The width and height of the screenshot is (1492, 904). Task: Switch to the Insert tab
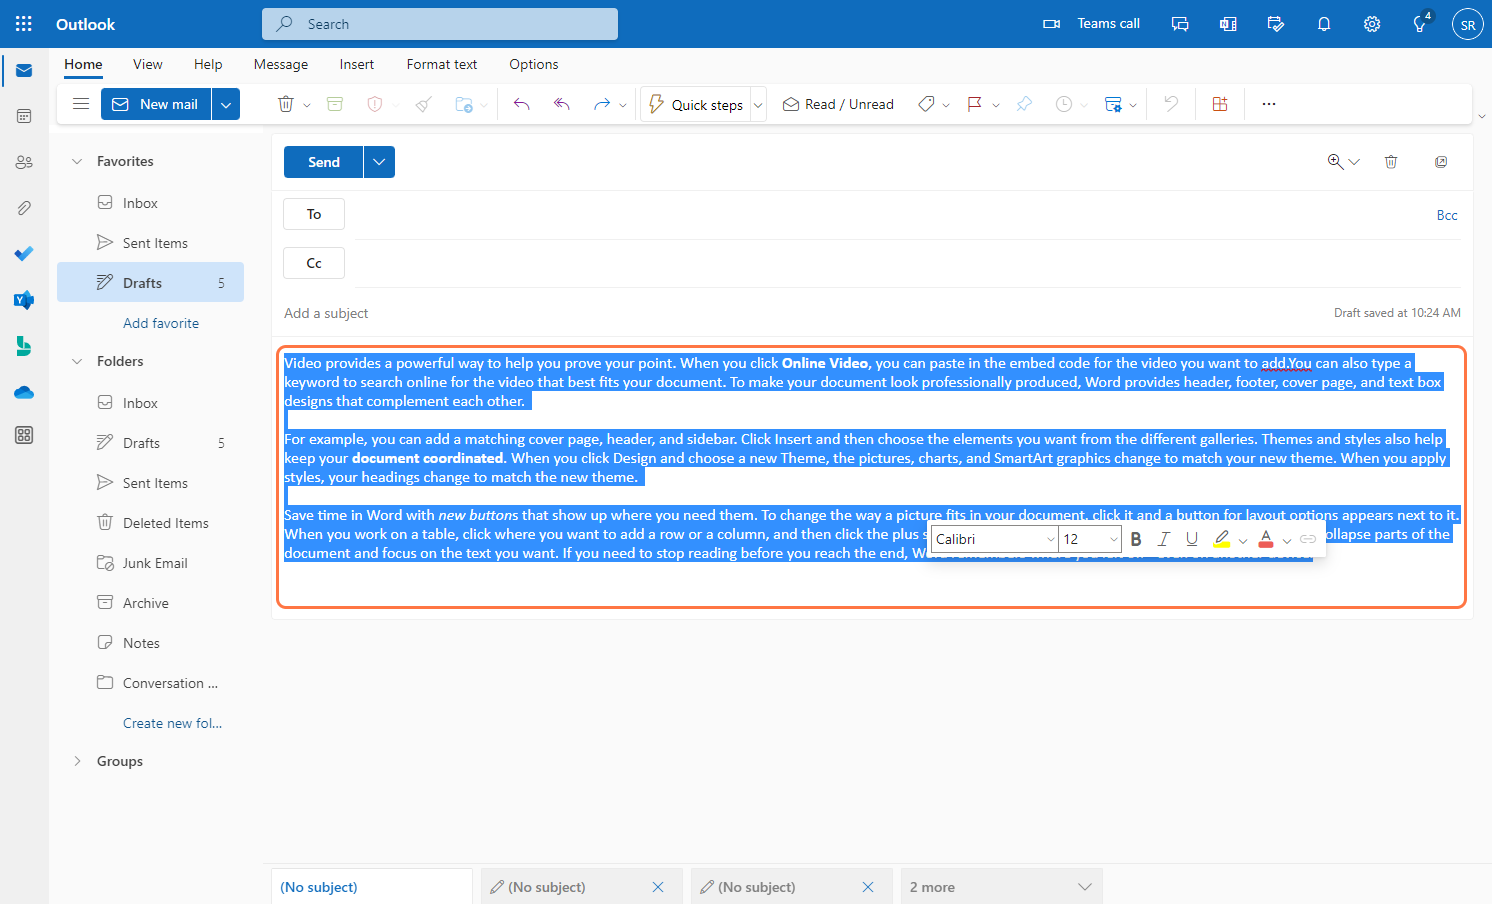tap(357, 64)
